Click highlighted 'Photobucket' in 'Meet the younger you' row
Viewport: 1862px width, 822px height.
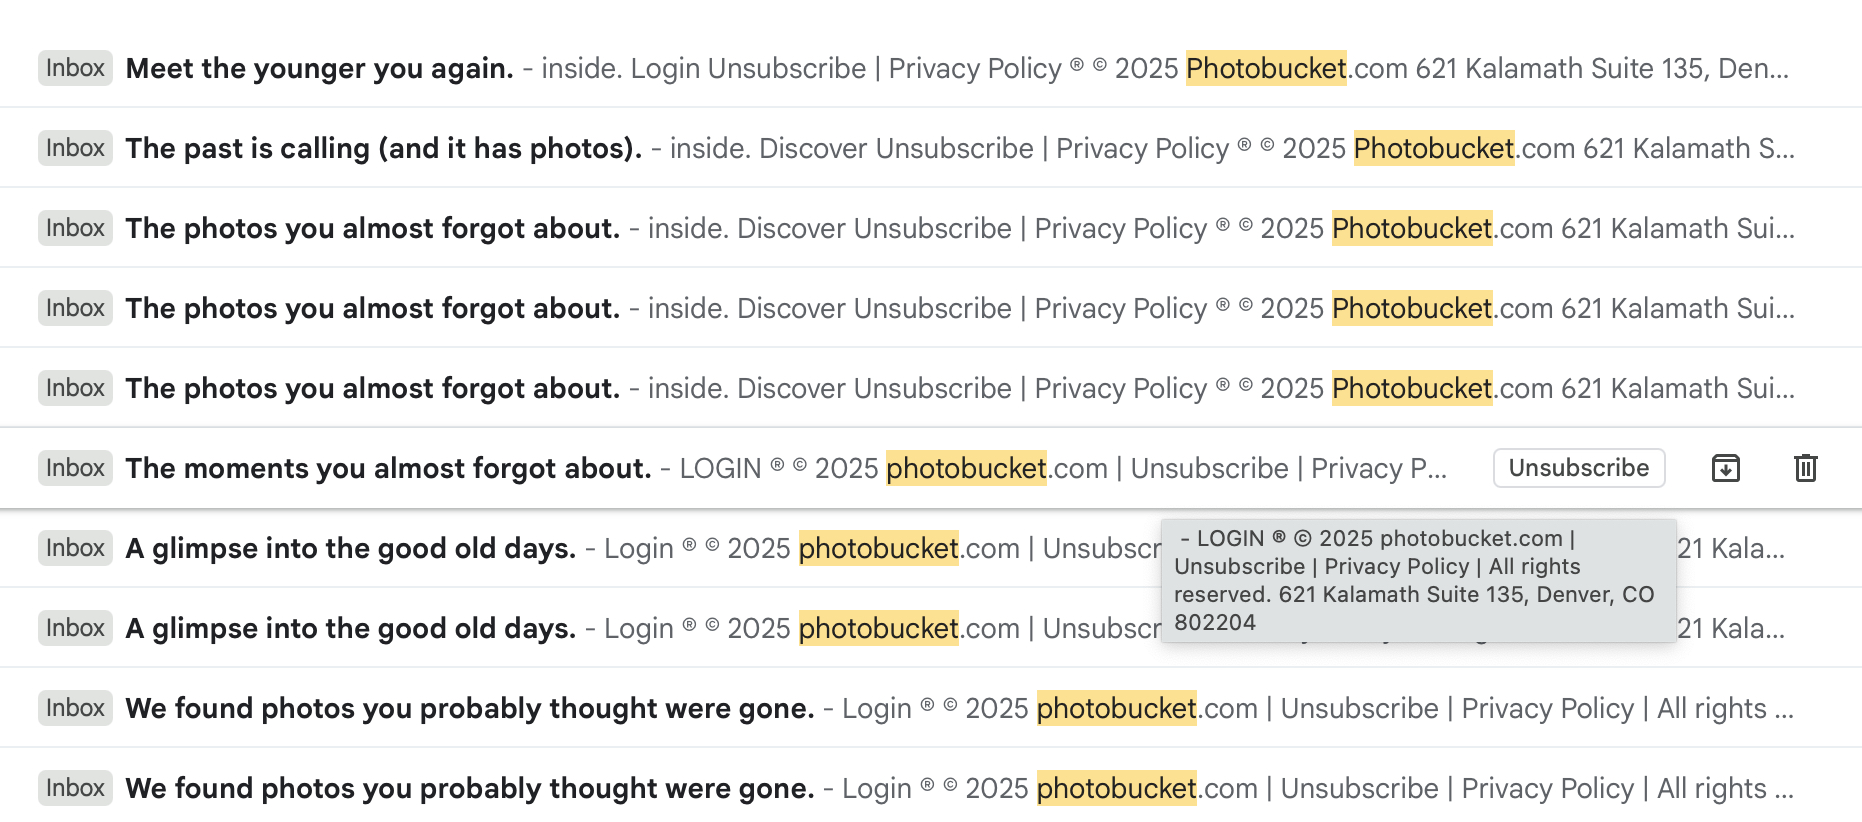pos(1266,68)
